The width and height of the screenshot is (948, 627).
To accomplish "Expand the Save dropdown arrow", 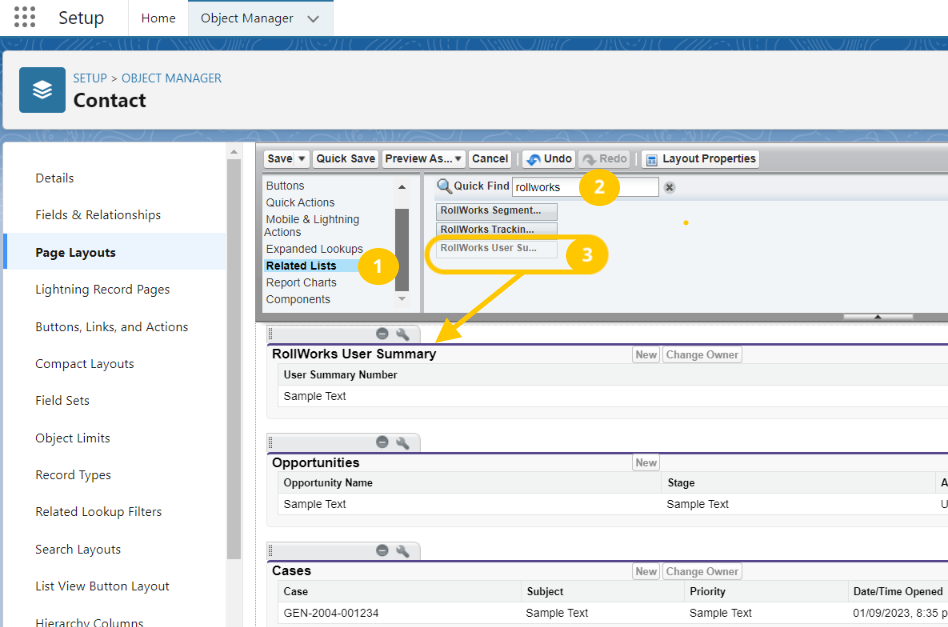I will (x=302, y=159).
